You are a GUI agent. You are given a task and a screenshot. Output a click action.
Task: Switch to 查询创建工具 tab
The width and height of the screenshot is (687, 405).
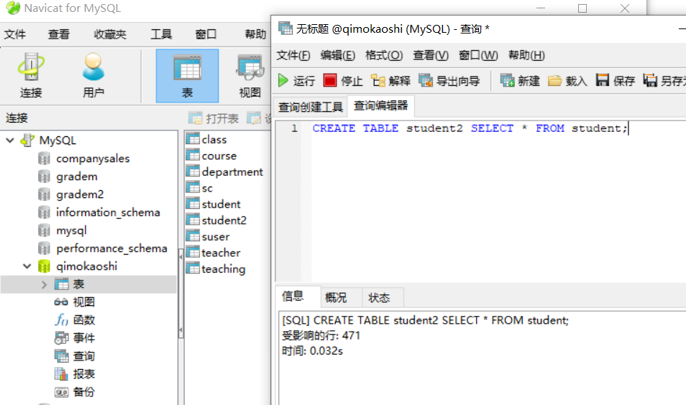click(x=310, y=107)
